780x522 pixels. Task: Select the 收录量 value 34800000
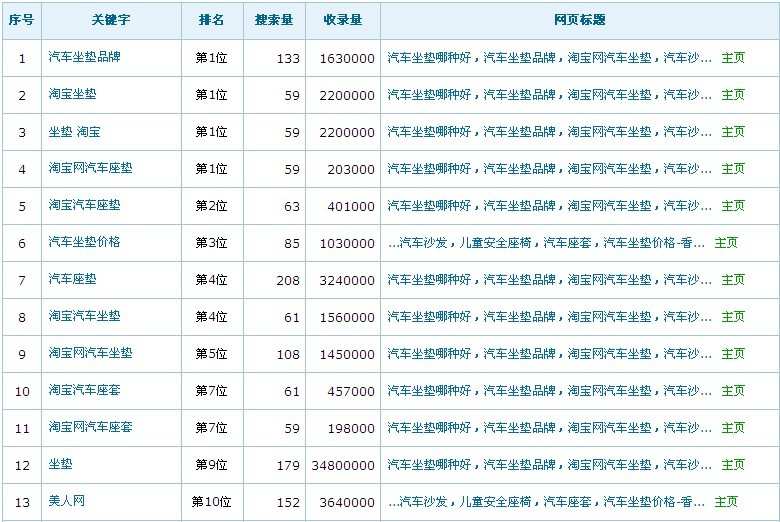click(x=343, y=466)
